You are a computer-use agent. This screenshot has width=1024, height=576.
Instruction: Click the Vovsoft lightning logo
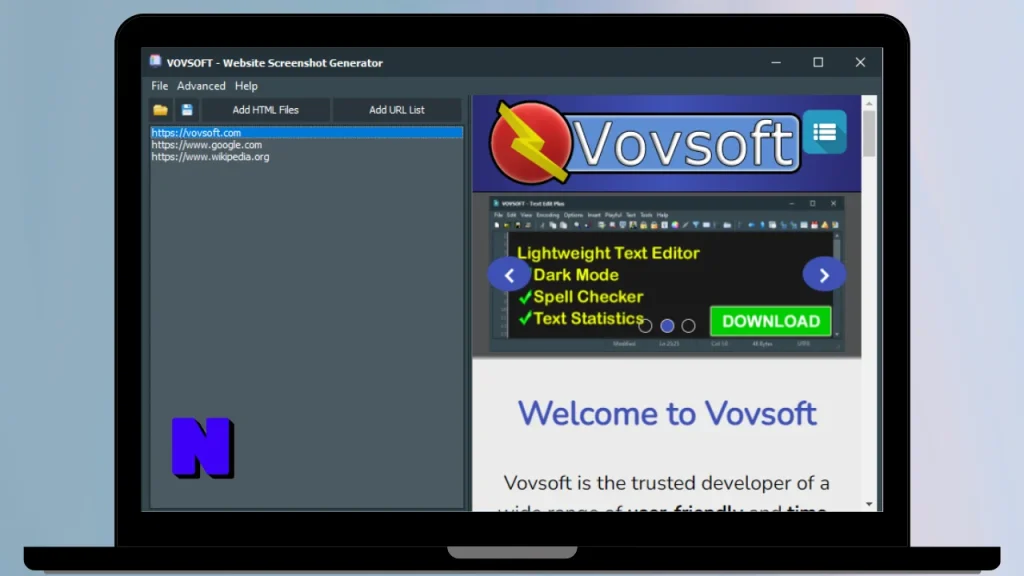[x=530, y=142]
